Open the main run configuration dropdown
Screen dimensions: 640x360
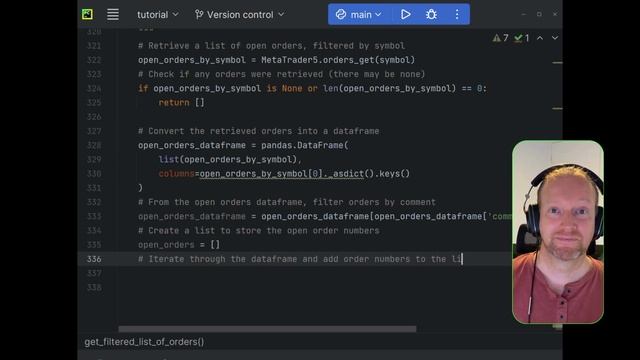(358, 15)
